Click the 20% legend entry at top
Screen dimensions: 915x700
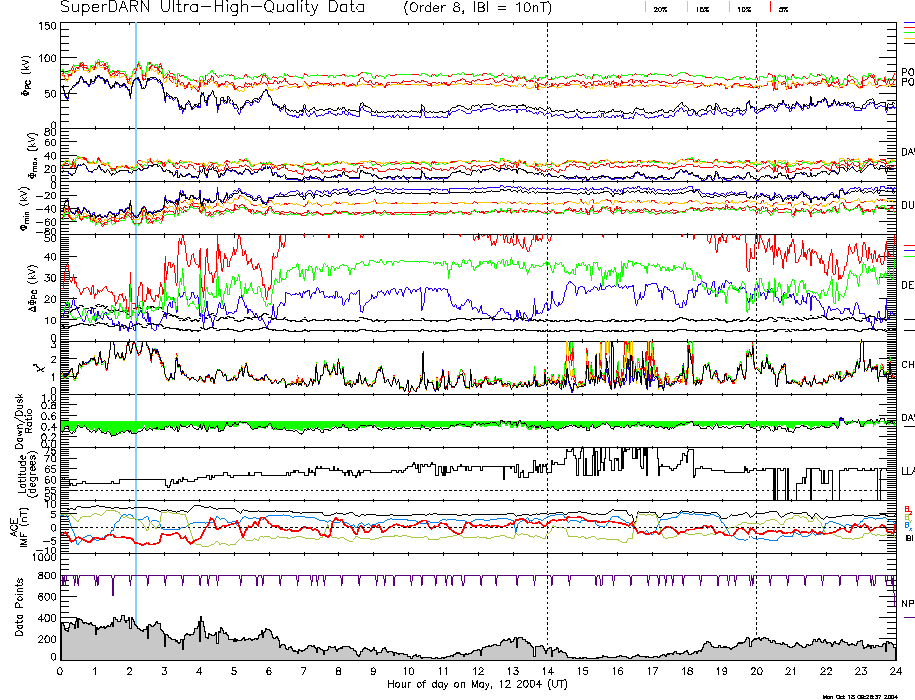[659, 8]
